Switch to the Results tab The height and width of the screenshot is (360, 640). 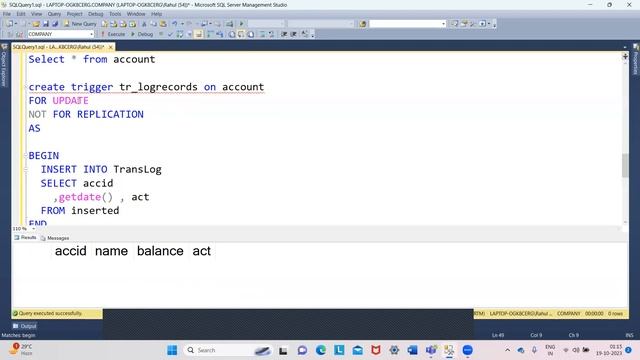coord(25,238)
